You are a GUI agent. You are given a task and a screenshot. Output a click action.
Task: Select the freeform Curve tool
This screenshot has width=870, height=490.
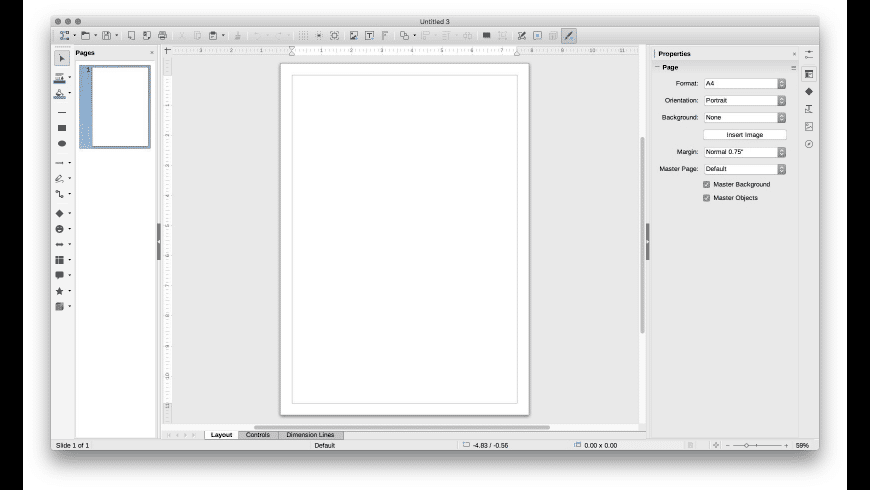pyautogui.click(x=59, y=179)
